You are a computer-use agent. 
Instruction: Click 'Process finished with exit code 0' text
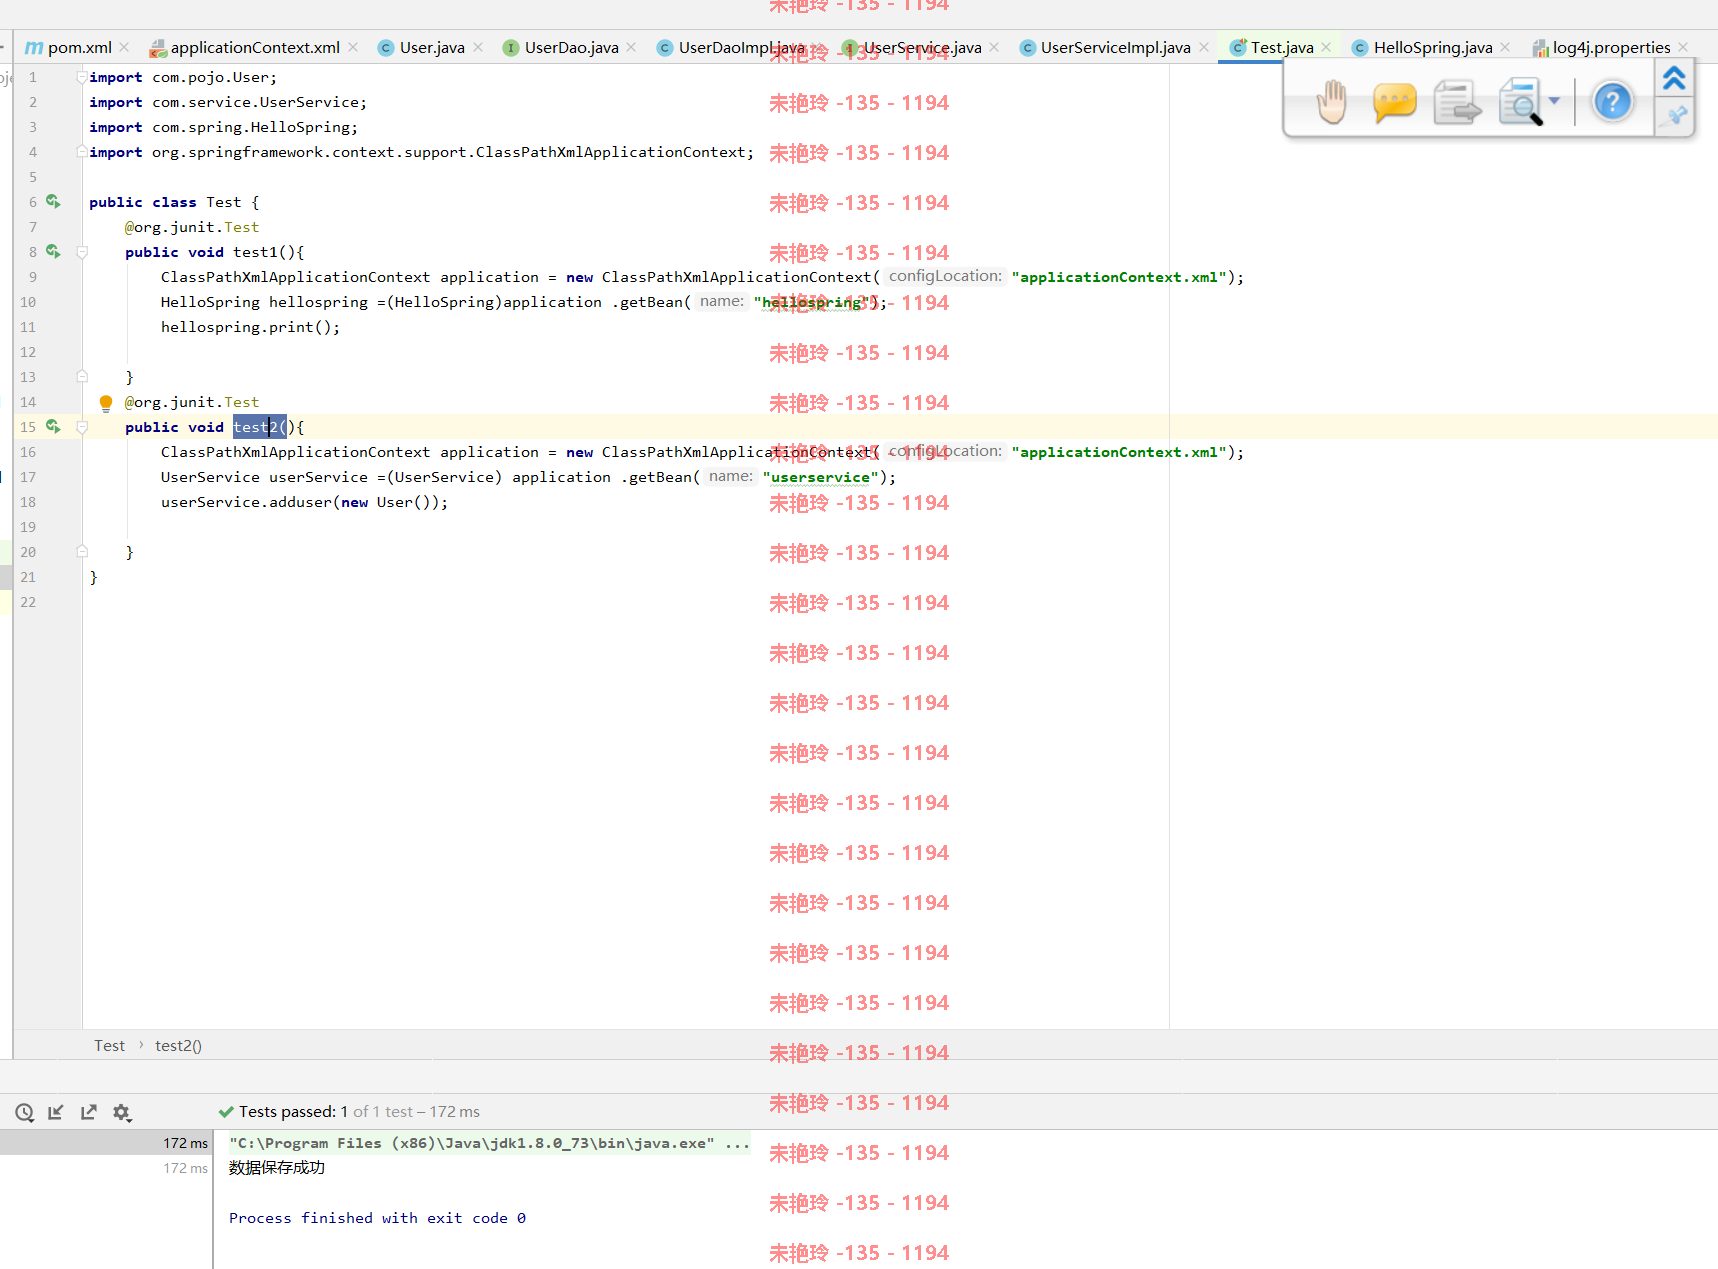point(377,1218)
